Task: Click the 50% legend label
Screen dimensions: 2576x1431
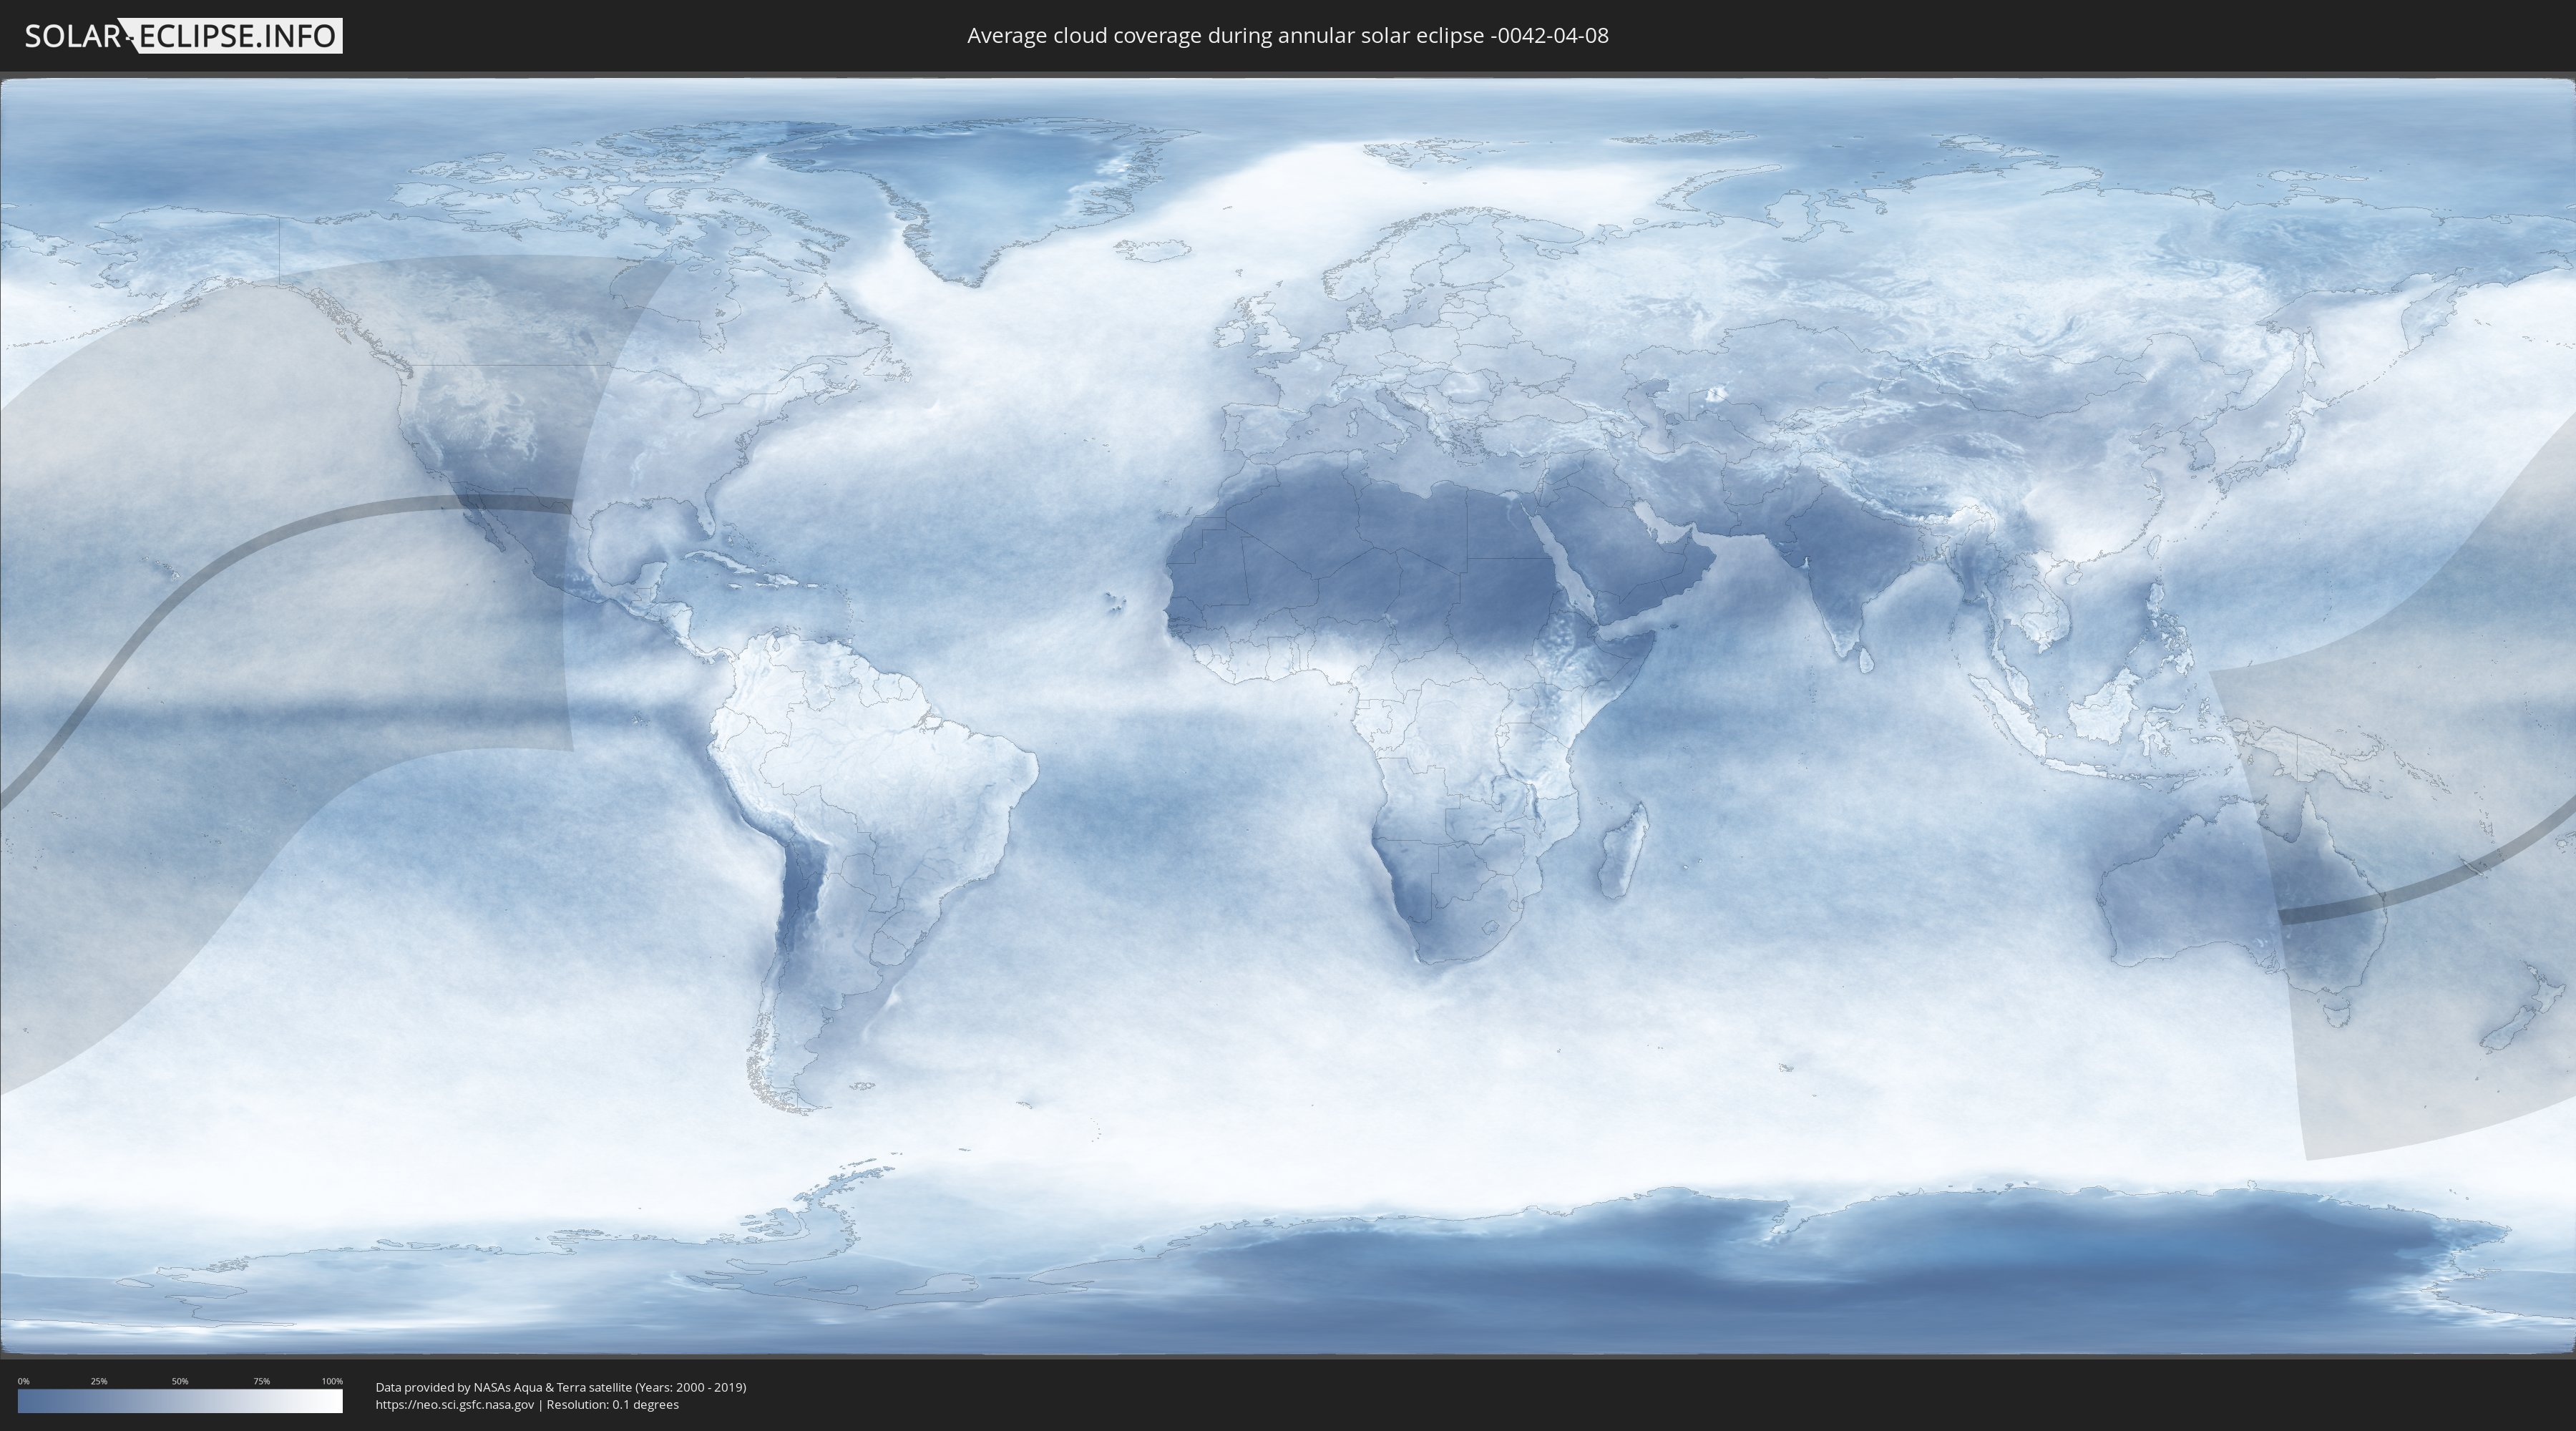Action: click(x=180, y=1381)
